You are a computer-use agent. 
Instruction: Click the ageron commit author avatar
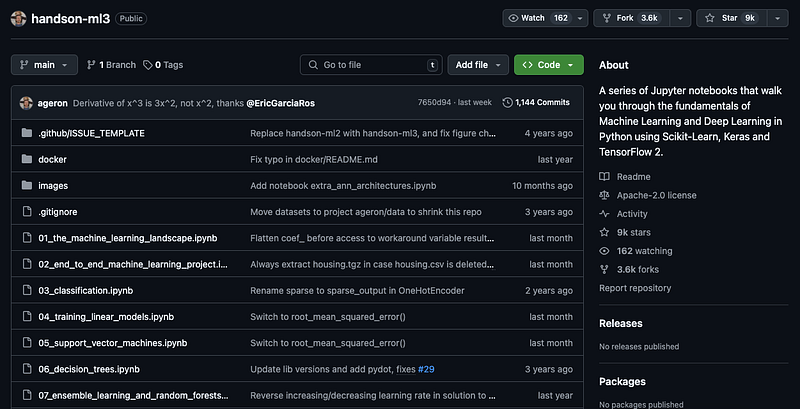point(27,103)
